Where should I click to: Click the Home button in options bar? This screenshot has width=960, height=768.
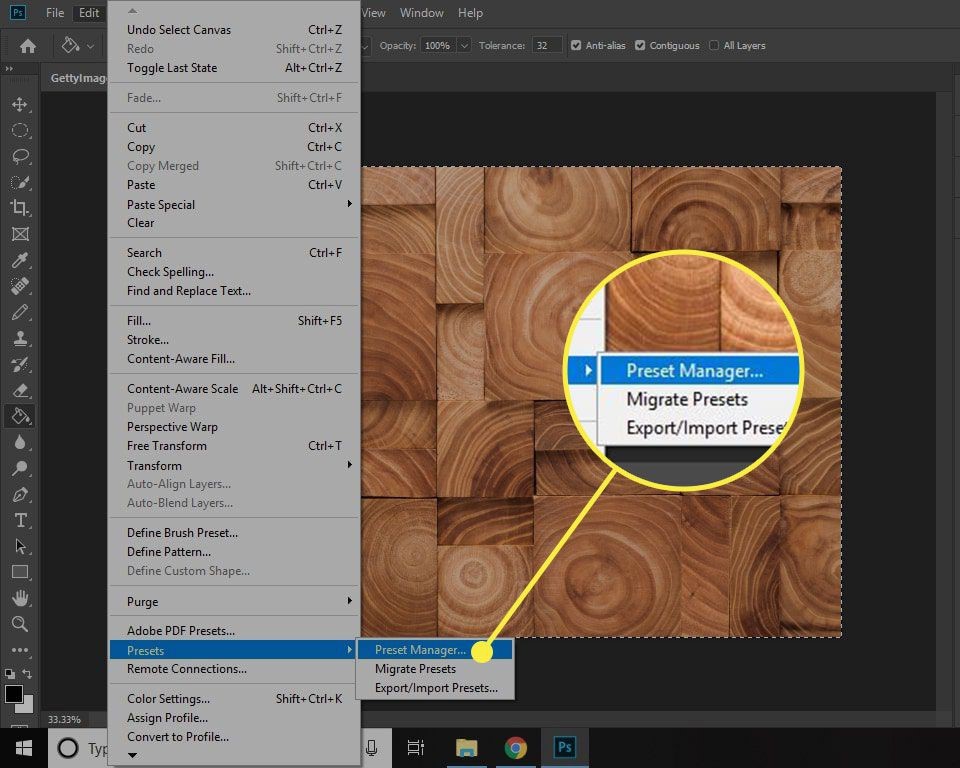(x=28, y=46)
